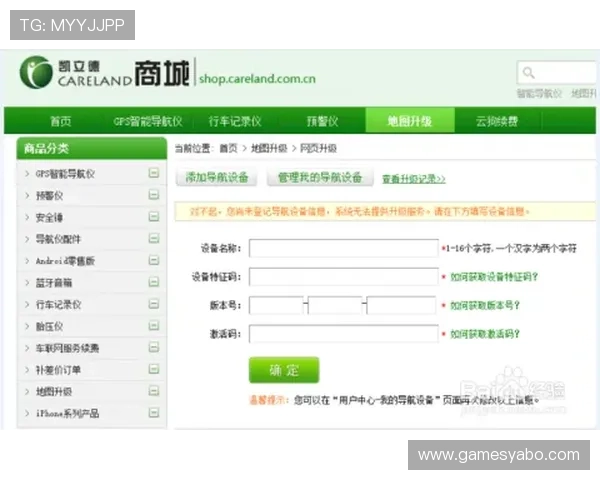Open the GPS智能导航仪 navigation tab

click(x=148, y=121)
